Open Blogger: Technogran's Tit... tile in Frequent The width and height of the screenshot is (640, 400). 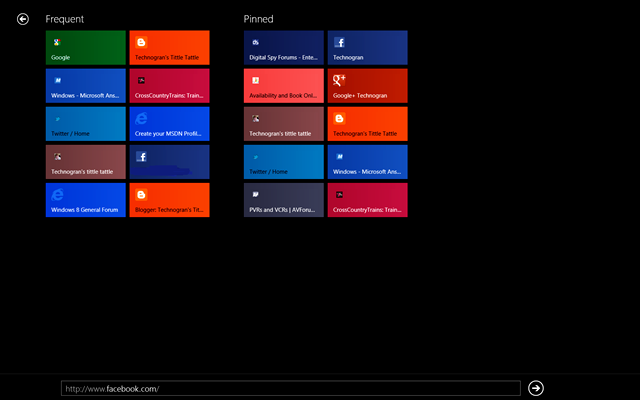169,200
